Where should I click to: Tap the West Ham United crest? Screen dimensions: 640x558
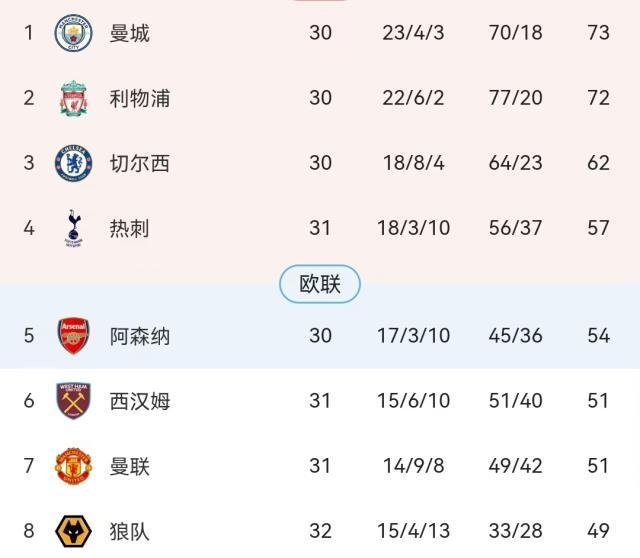73,401
